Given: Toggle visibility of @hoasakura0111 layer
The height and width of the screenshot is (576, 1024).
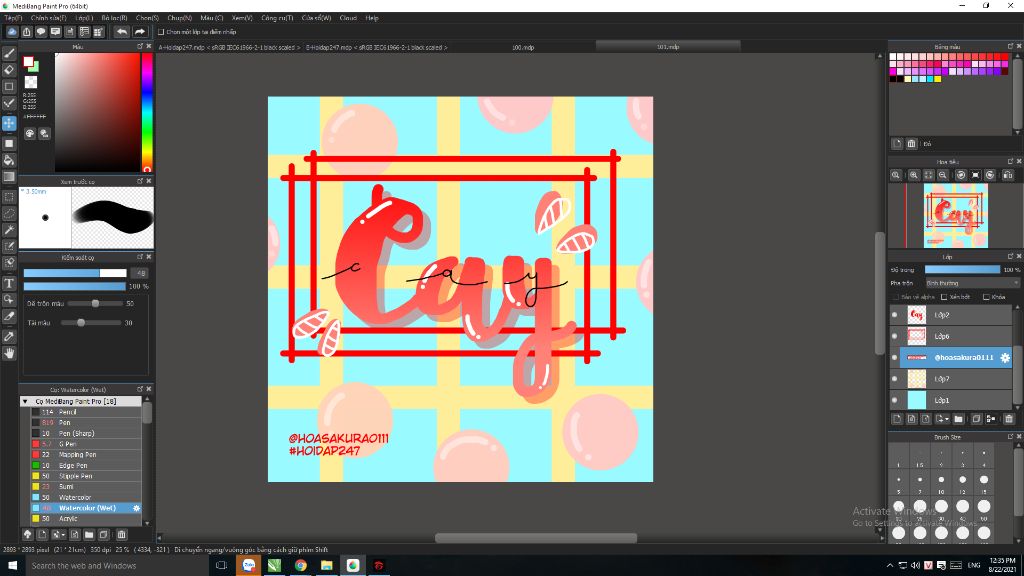Looking at the screenshot, I should [x=895, y=357].
